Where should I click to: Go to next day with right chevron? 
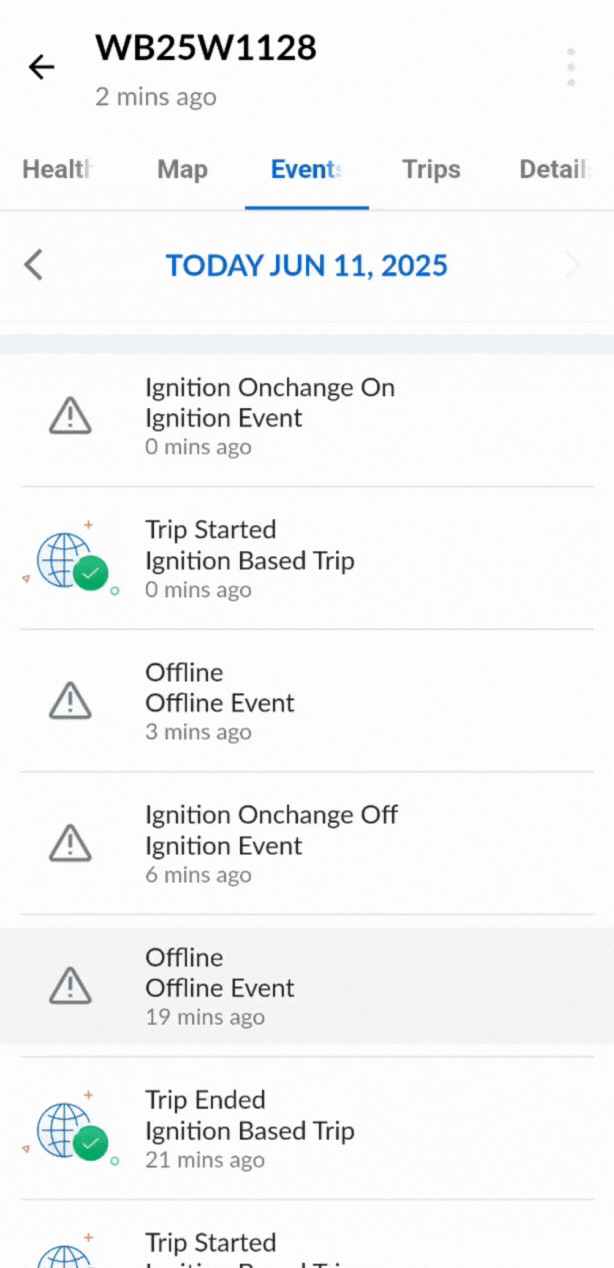572,265
